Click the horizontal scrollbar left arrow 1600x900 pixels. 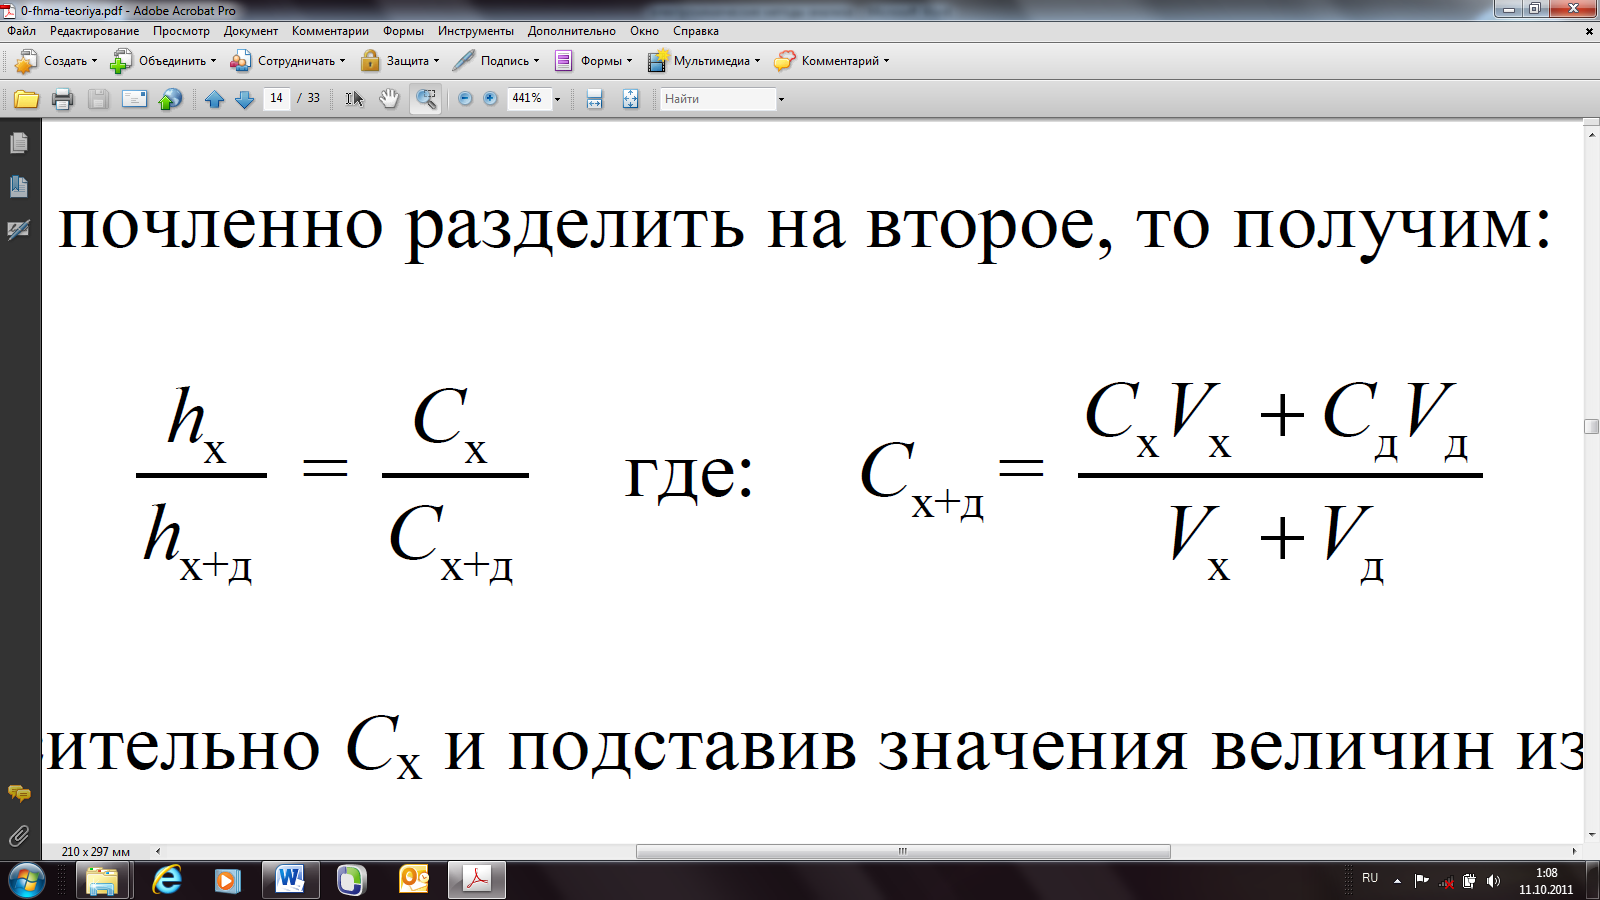(157, 852)
